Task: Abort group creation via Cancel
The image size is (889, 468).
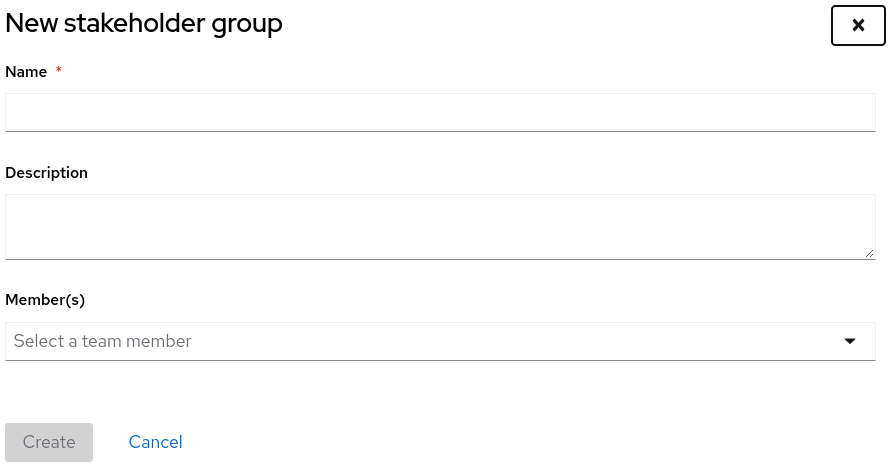Action: click(x=155, y=442)
